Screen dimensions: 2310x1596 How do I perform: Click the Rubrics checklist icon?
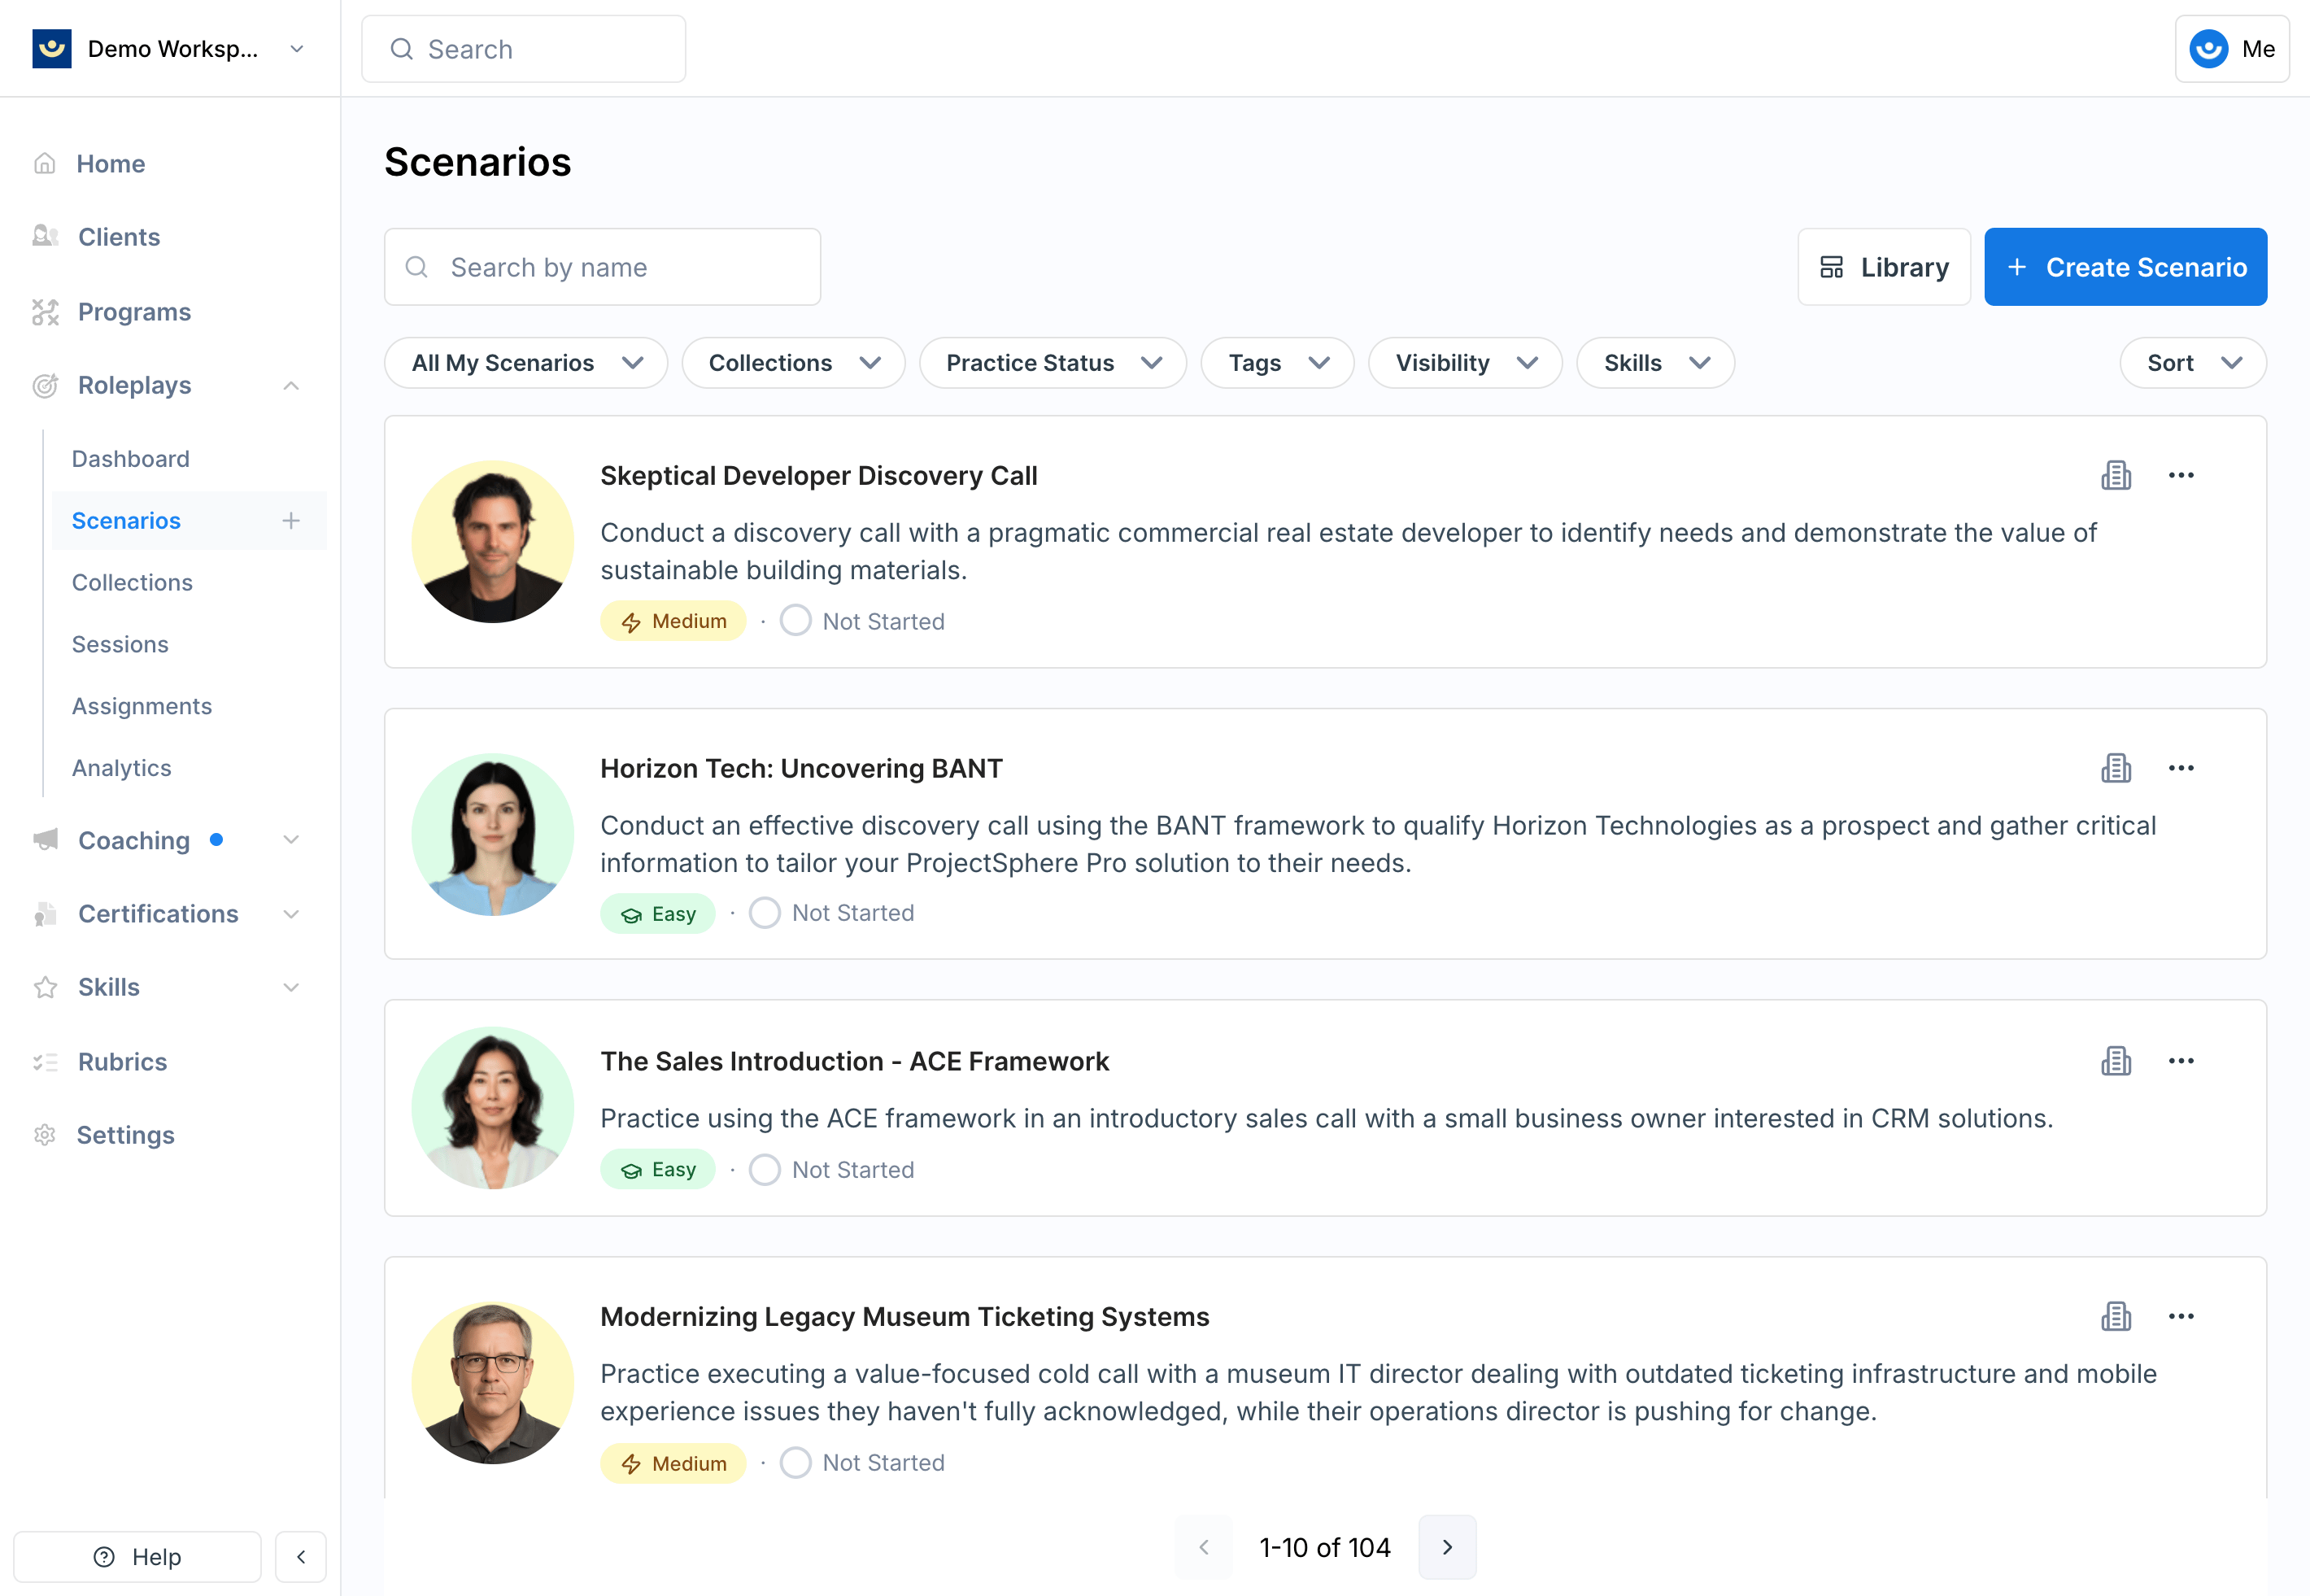point(45,1062)
